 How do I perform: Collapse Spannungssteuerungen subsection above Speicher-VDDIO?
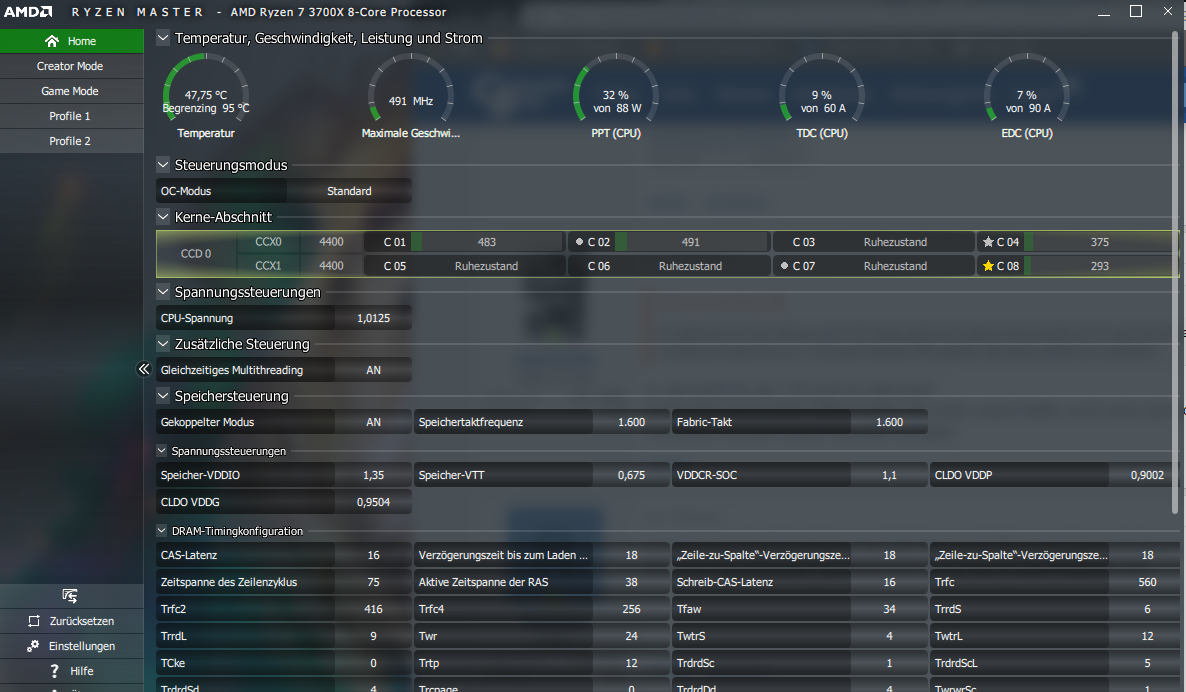tap(161, 451)
